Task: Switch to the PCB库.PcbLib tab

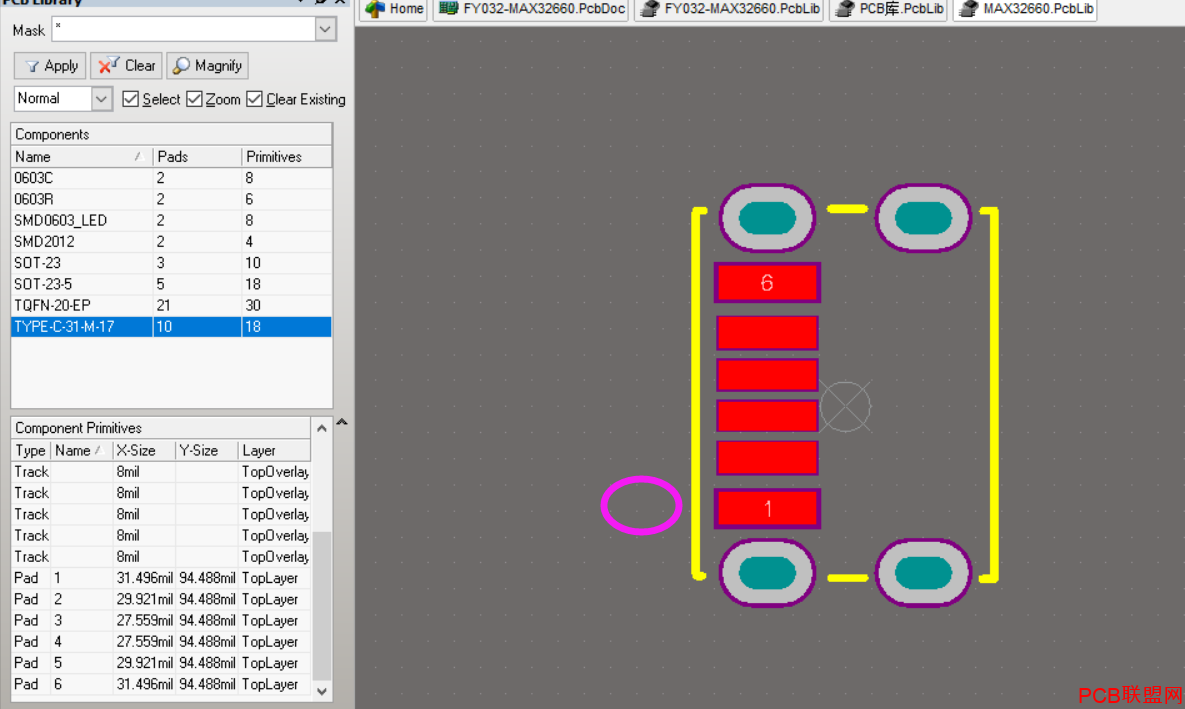Action: 889,9
